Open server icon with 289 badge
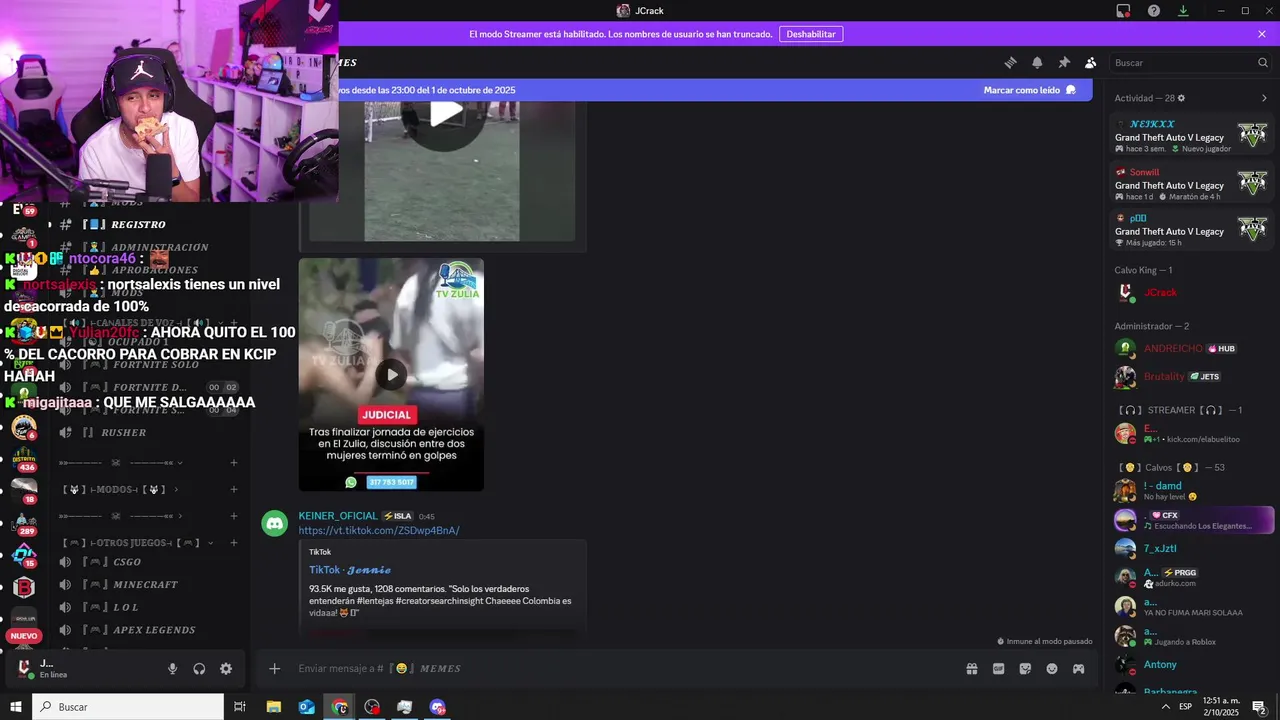The width and height of the screenshot is (1280, 720). pyautogui.click(x=24, y=523)
